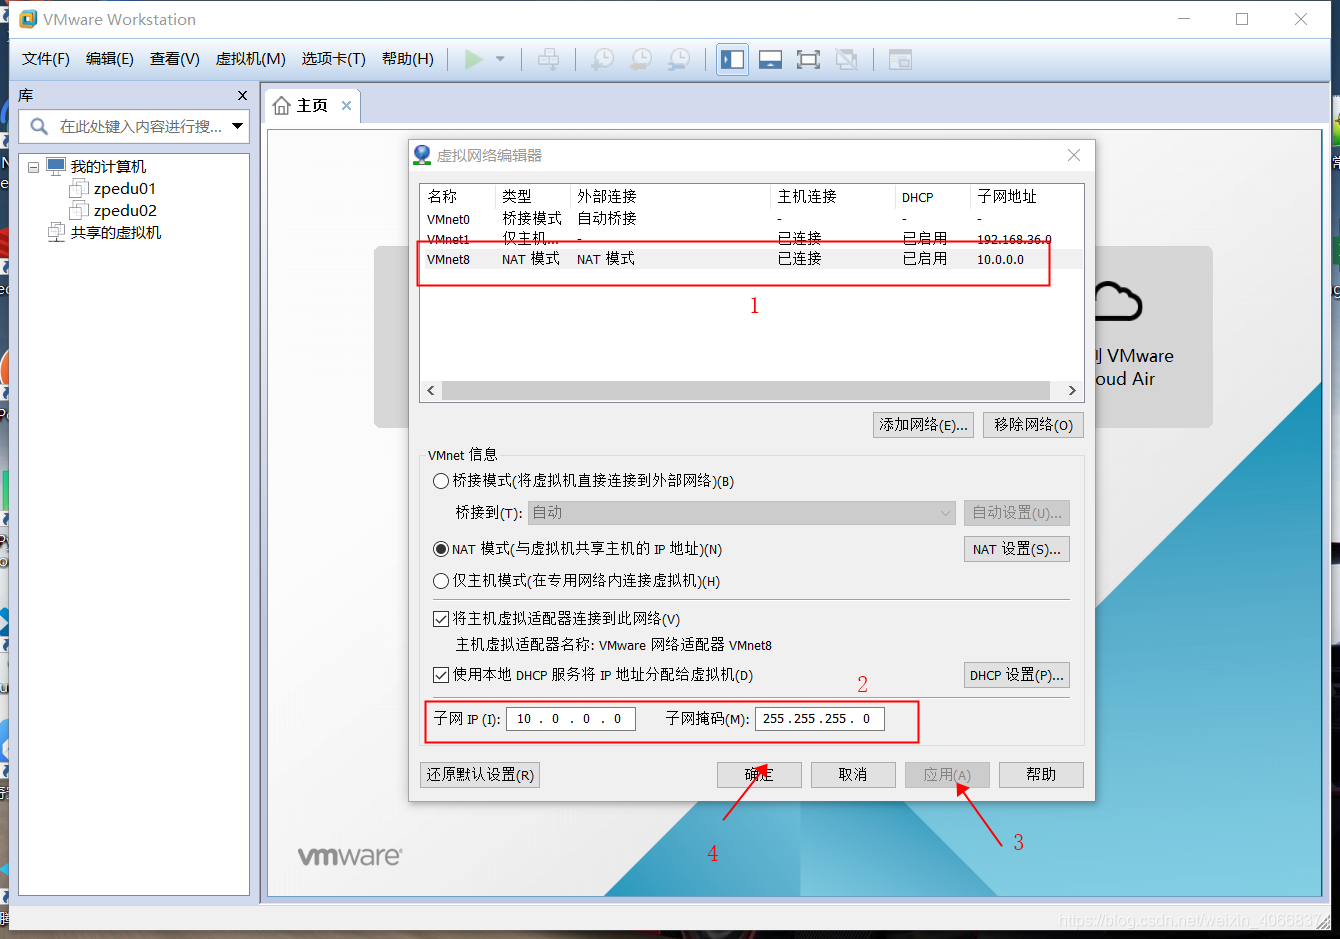Select the VMnet8 NAT network row
This screenshot has width=1340, height=939.
tap(751, 259)
